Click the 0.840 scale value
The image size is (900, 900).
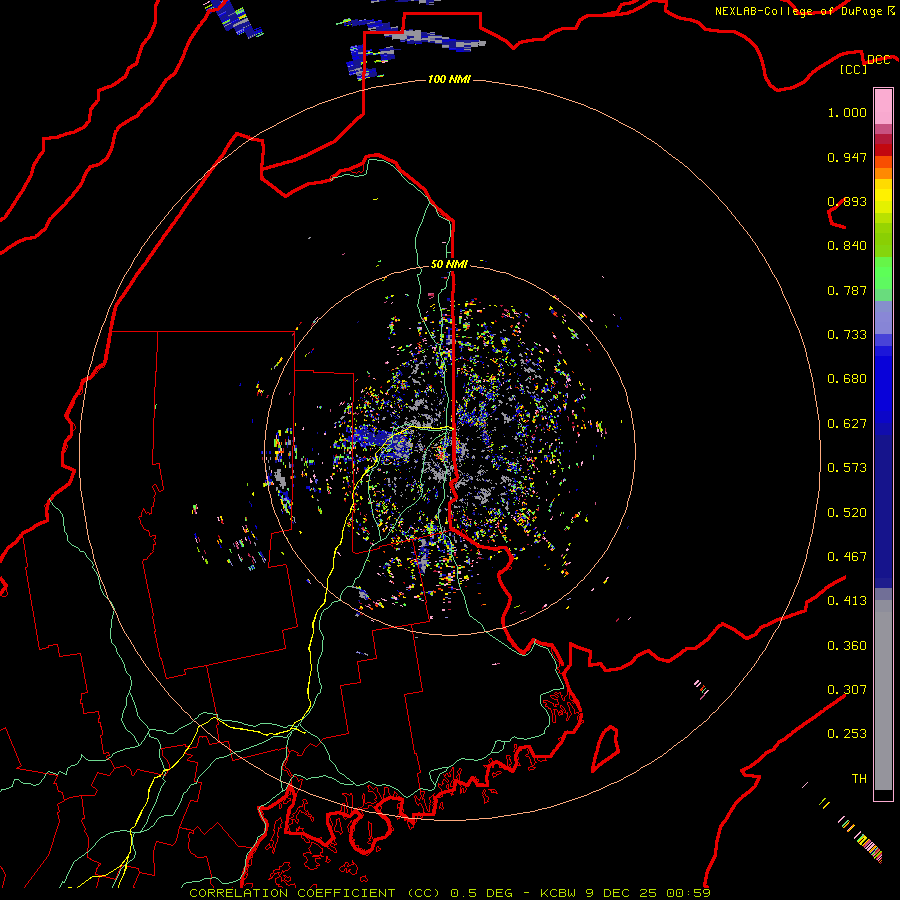click(x=847, y=246)
